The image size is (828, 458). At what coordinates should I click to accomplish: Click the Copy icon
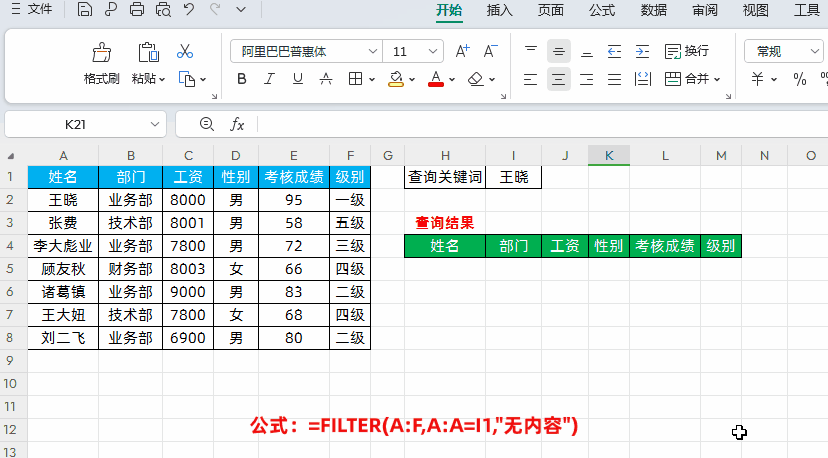(x=187, y=79)
